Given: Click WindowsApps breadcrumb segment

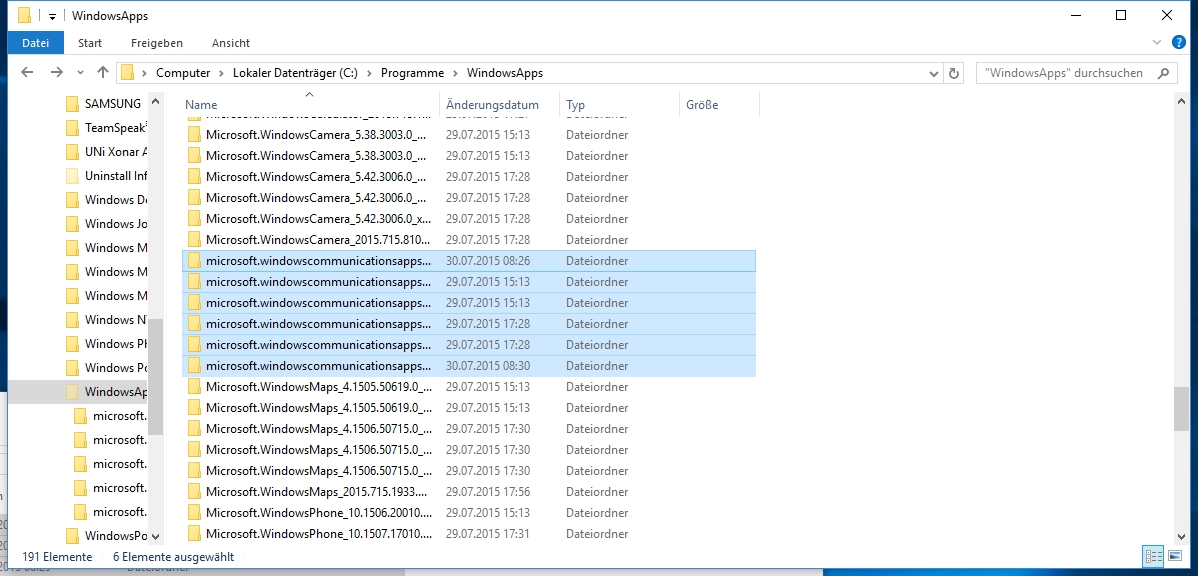Looking at the screenshot, I should (x=504, y=73).
